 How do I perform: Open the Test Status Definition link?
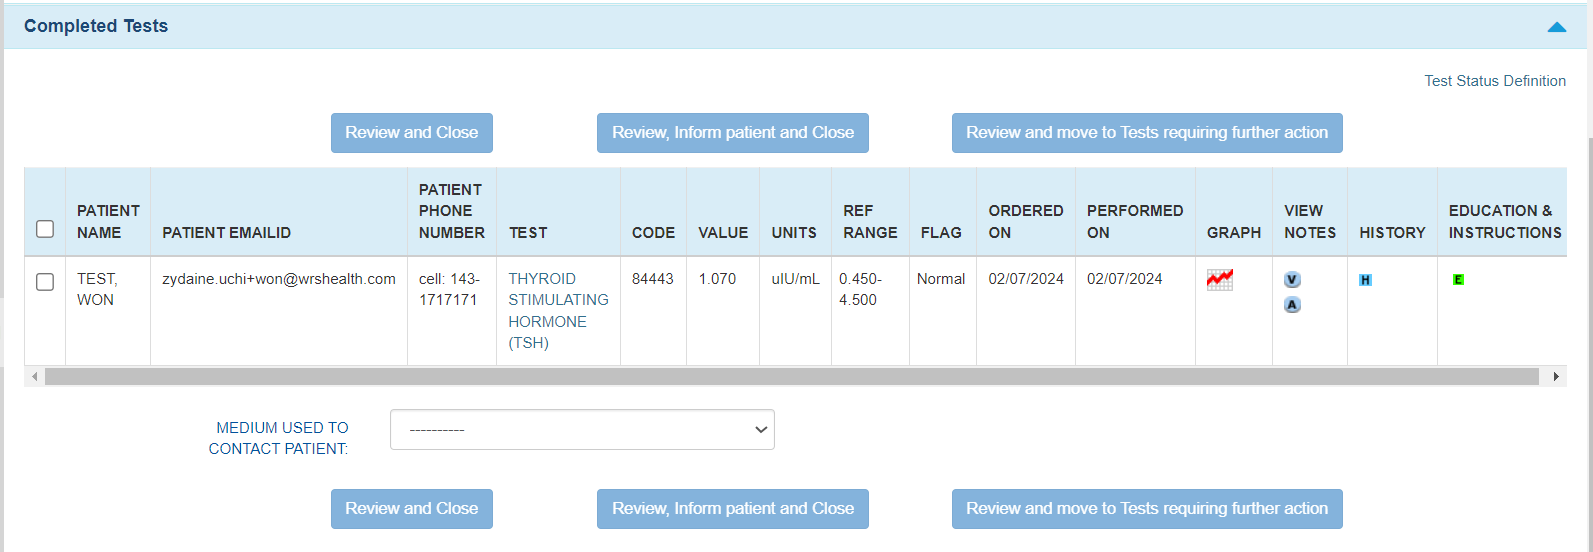tap(1494, 81)
